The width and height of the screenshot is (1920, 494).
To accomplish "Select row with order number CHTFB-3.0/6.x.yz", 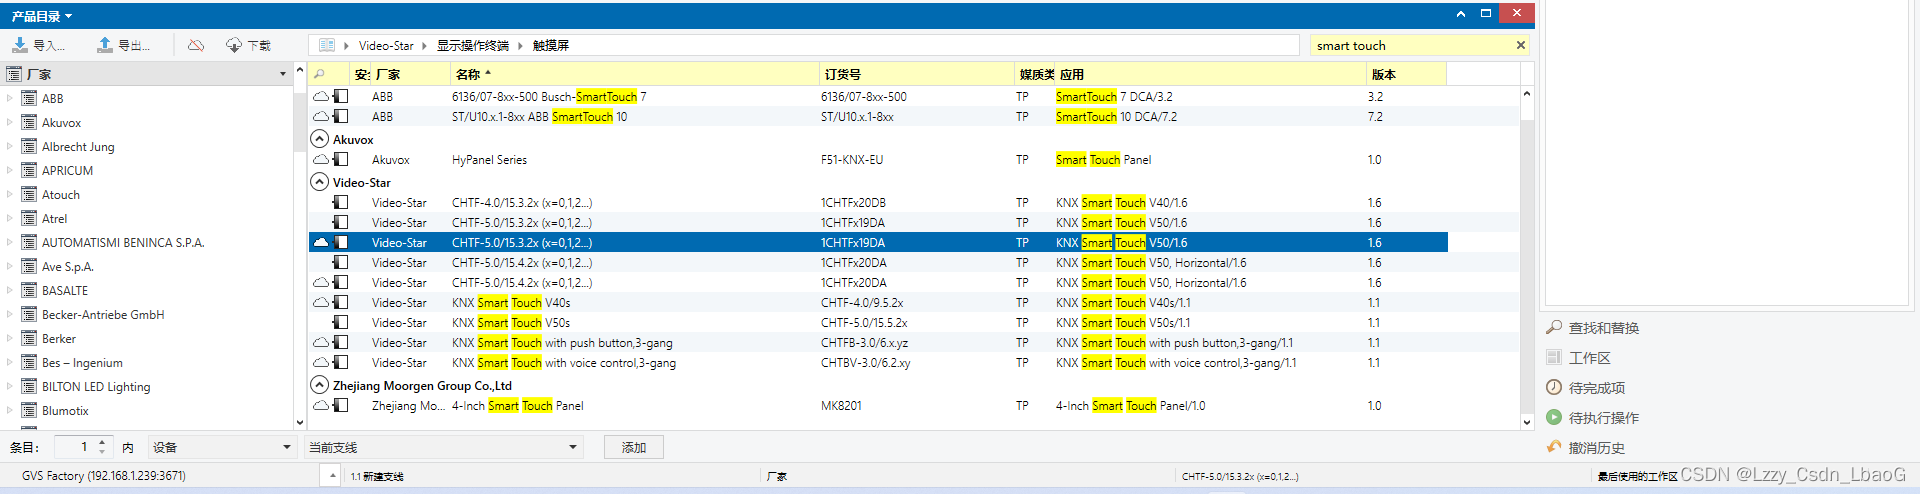I will click(x=878, y=343).
